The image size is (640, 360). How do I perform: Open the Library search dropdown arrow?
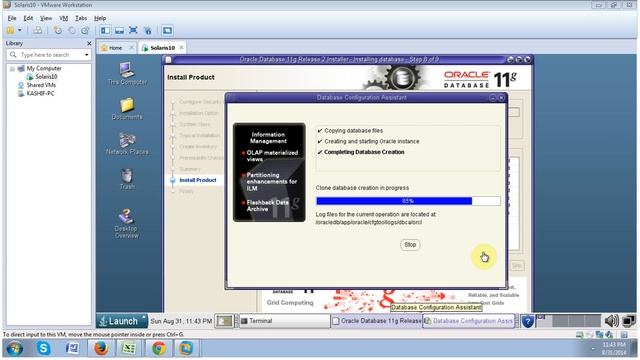pos(87,55)
